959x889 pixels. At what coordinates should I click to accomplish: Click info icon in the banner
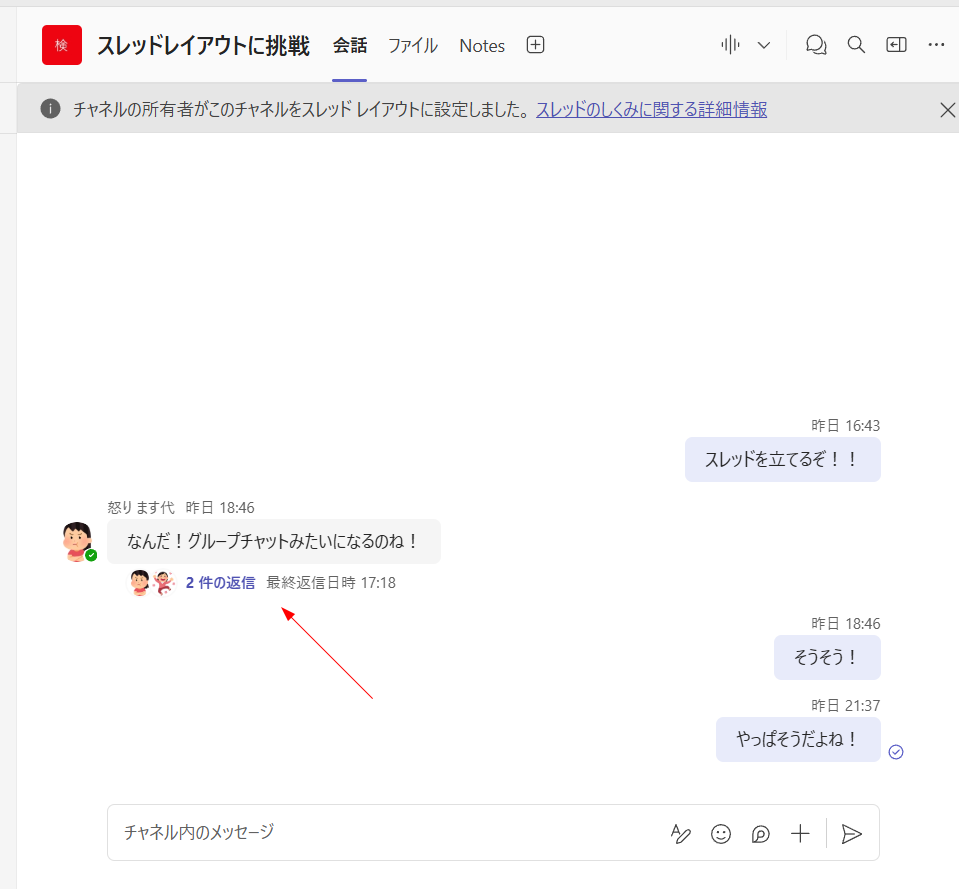coord(50,109)
